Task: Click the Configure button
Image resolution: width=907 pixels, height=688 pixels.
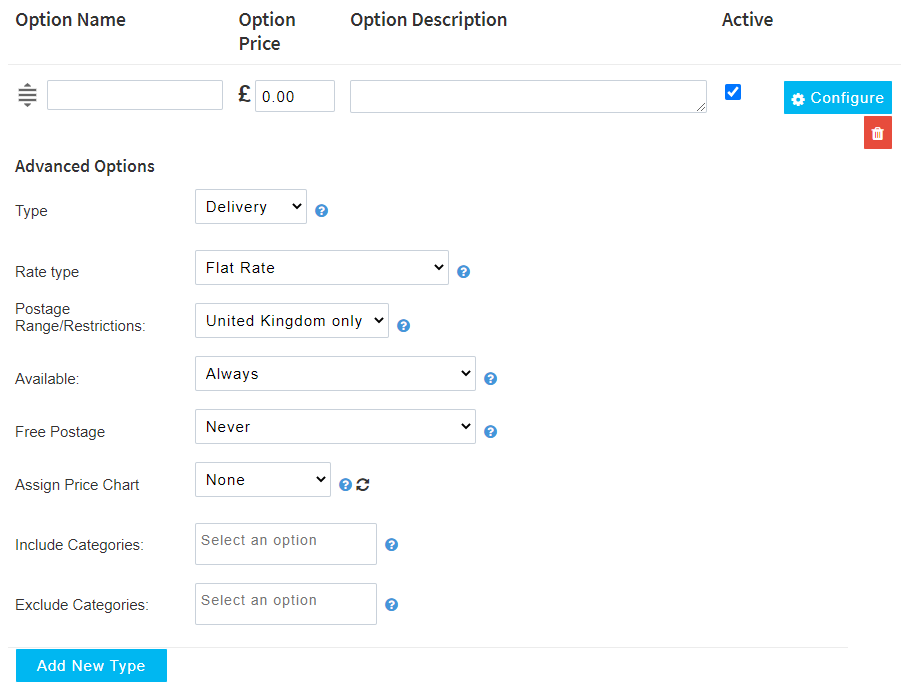Action: [837, 98]
